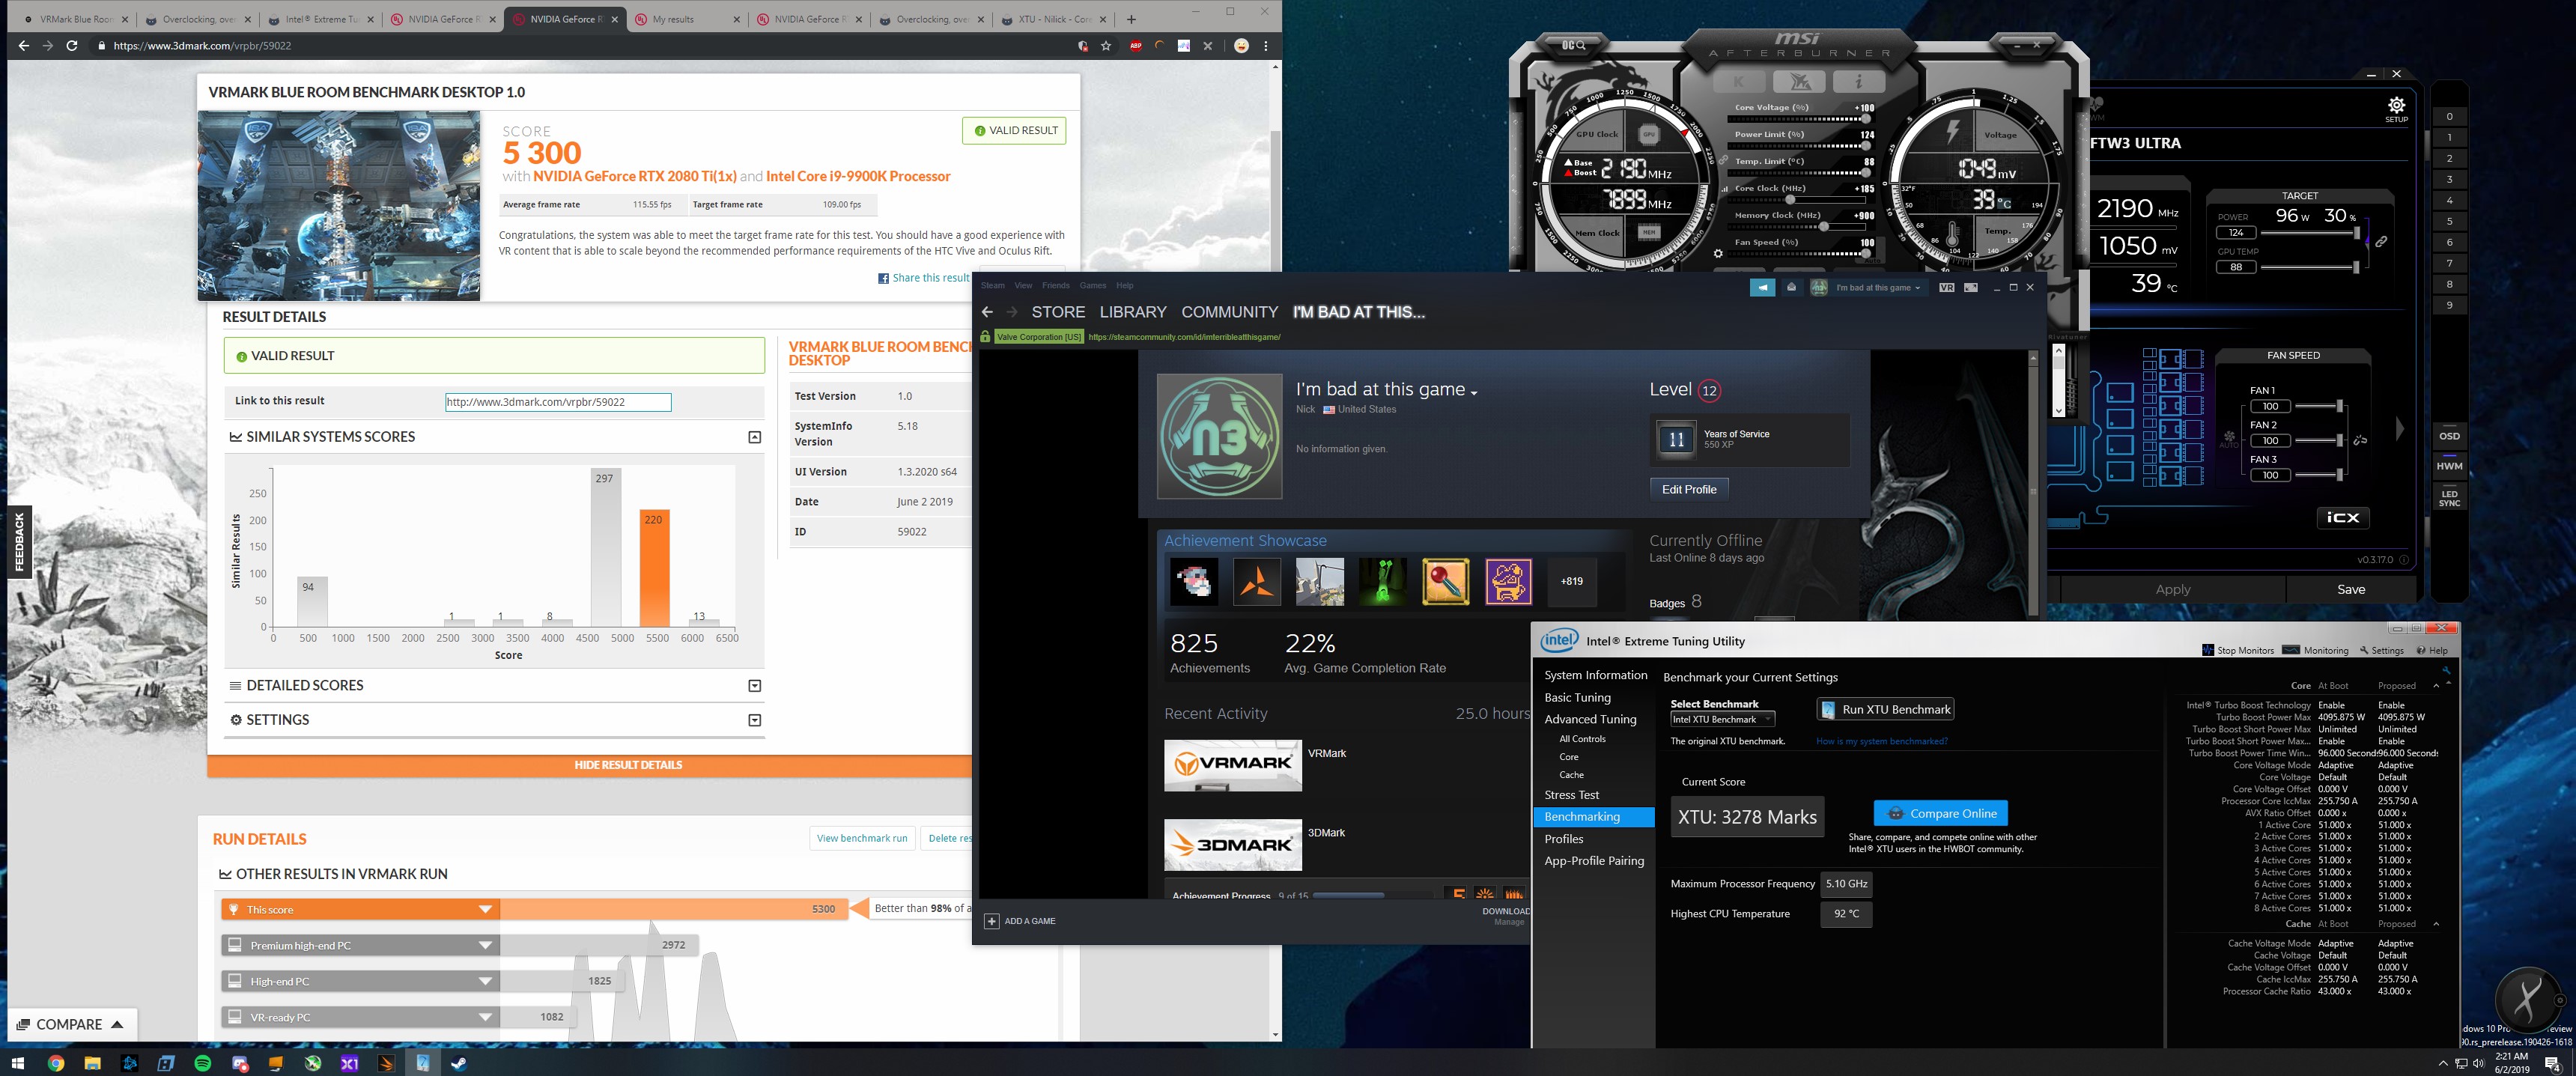Click the blue wrench icon in Intel XTU panel

[2446, 670]
